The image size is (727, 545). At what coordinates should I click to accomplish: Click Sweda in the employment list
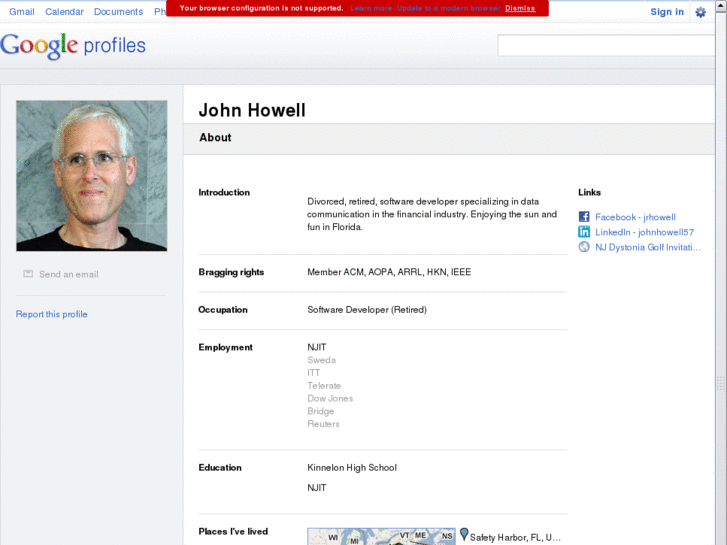pos(321,360)
